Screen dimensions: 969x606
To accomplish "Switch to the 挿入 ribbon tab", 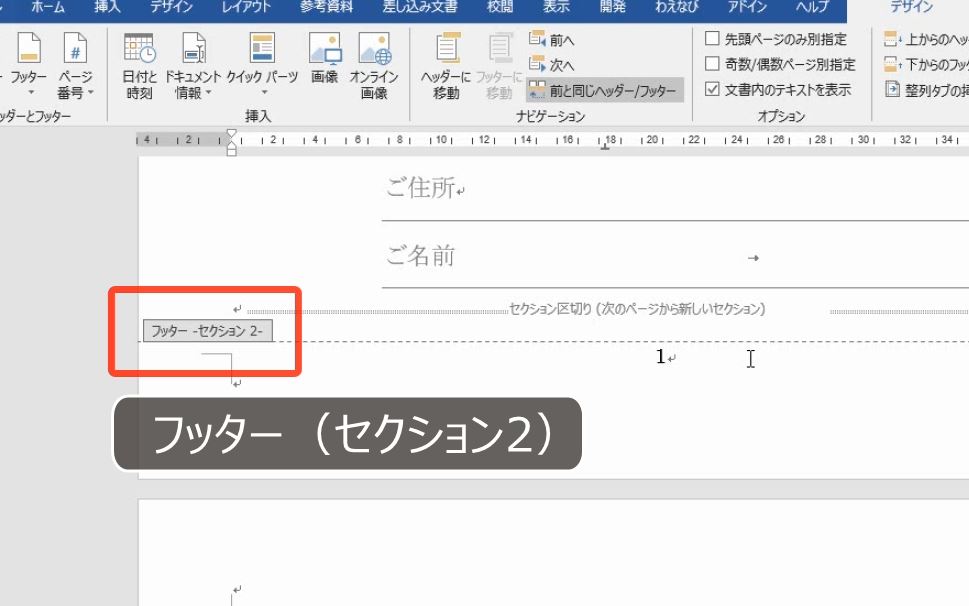I will click(106, 7).
